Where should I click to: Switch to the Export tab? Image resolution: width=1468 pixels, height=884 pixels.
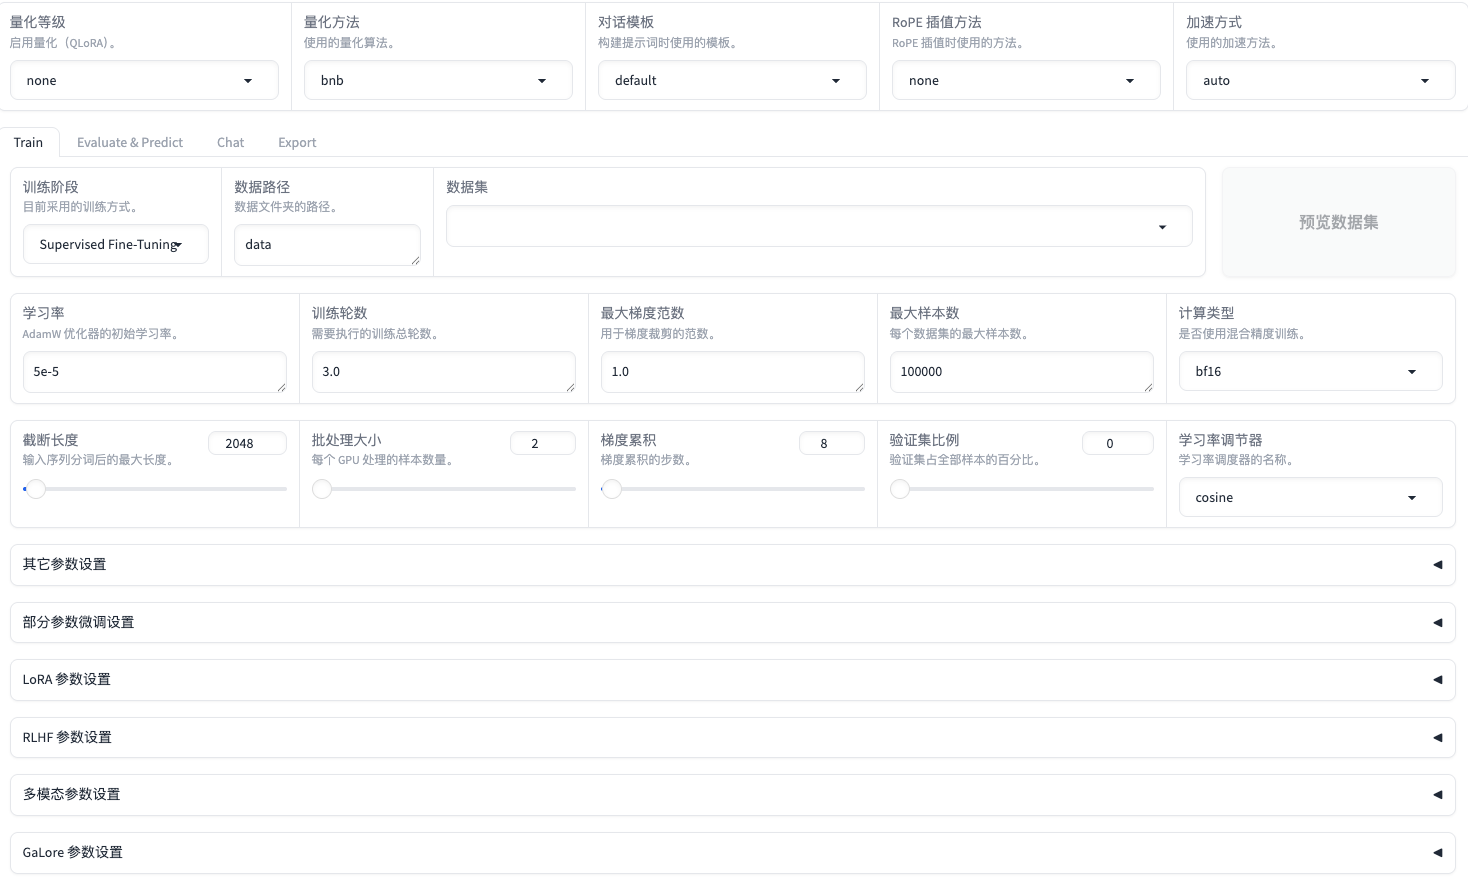[x=296, y=142]
